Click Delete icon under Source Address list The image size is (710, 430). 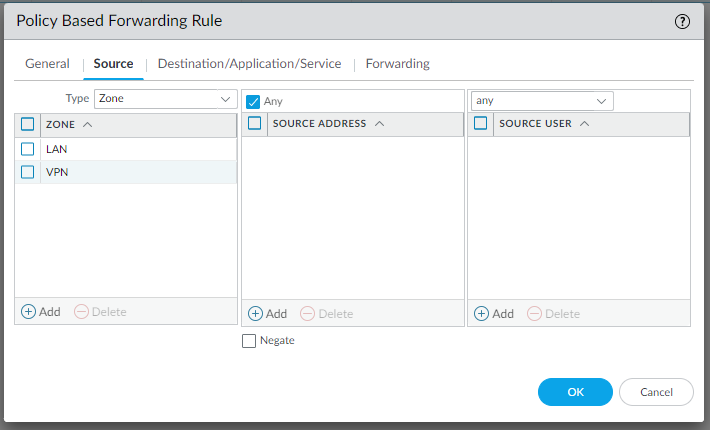(x=307, y=314)
